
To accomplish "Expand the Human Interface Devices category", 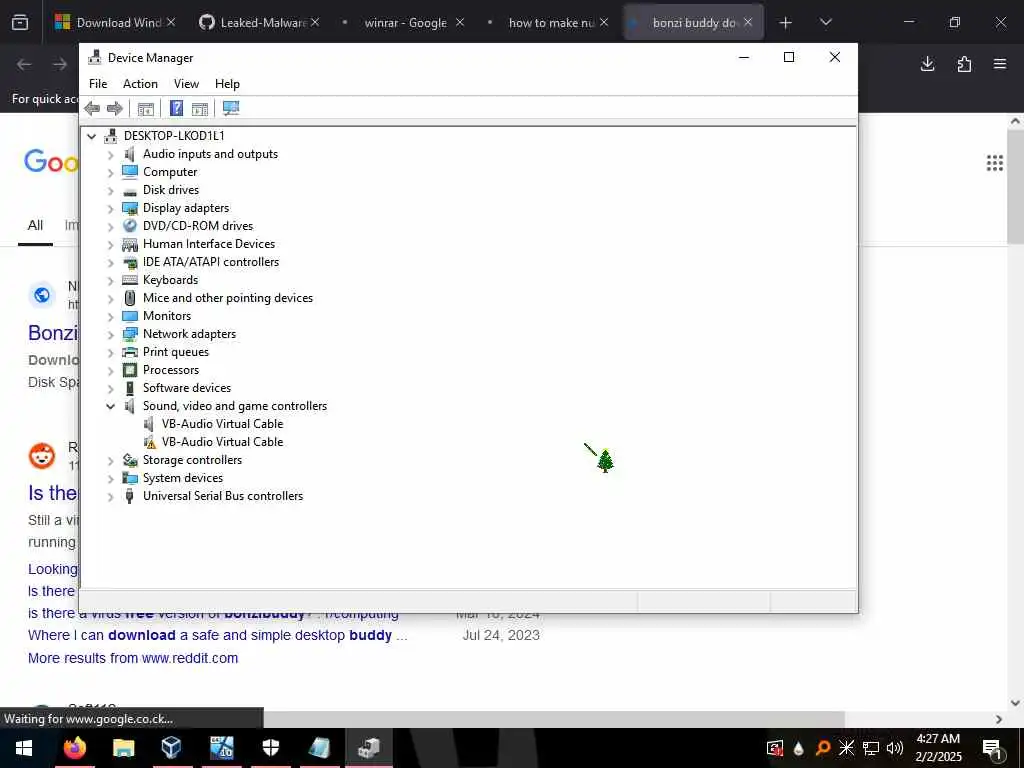I will click(x=110, y=245).
